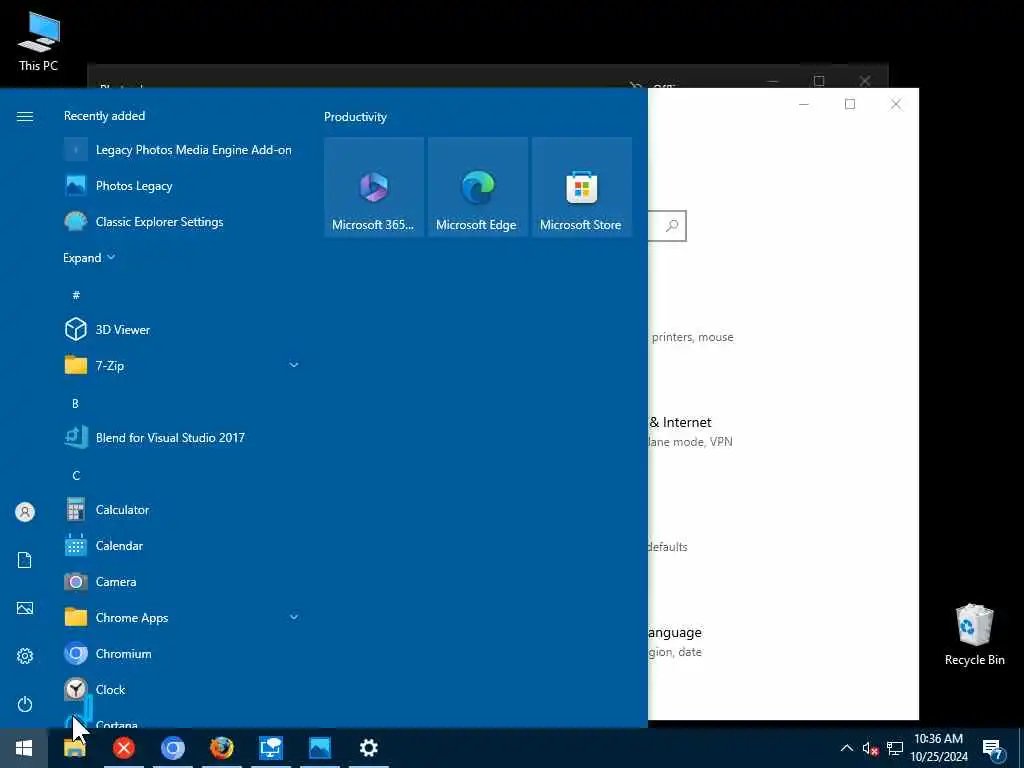This screenshot has height=768, width=1024.
Task: Expand the recently added list
Action: tap(89, 258)
